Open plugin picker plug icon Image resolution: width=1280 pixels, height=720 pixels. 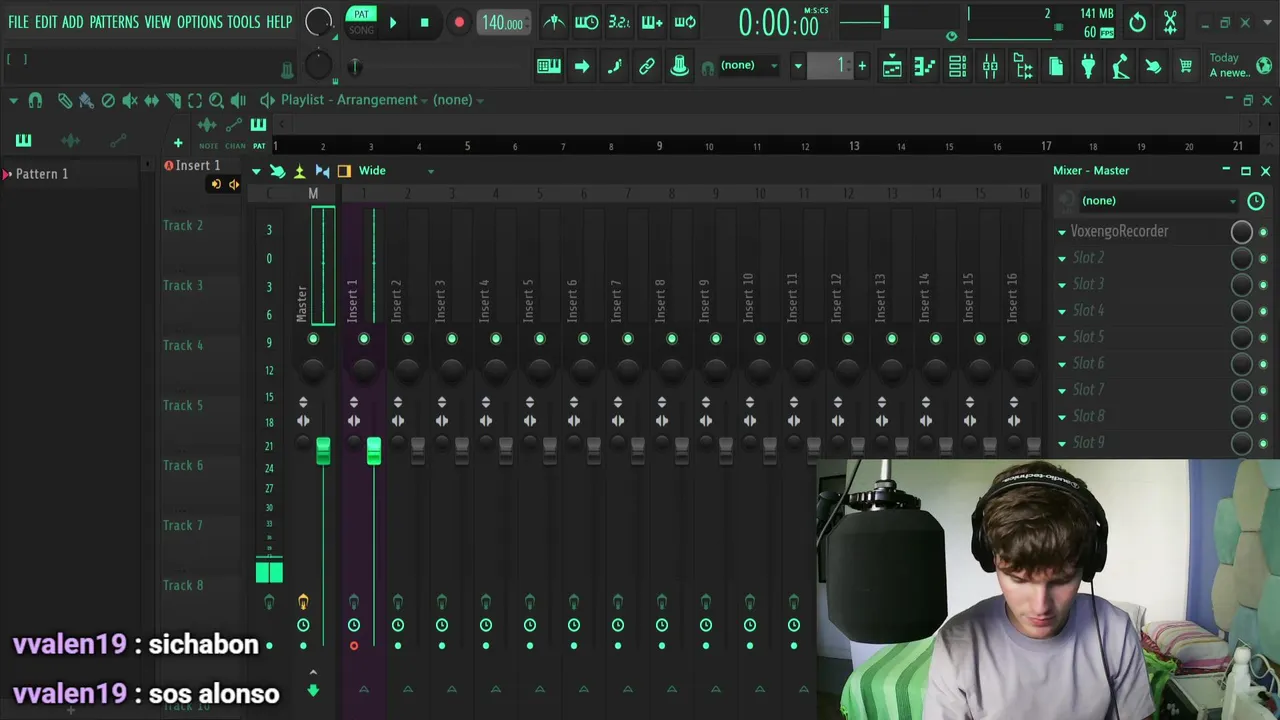(1088, 66)
